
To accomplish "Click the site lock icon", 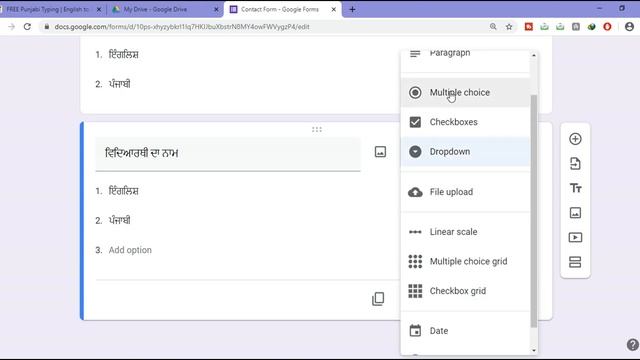I will coord(47,27).
